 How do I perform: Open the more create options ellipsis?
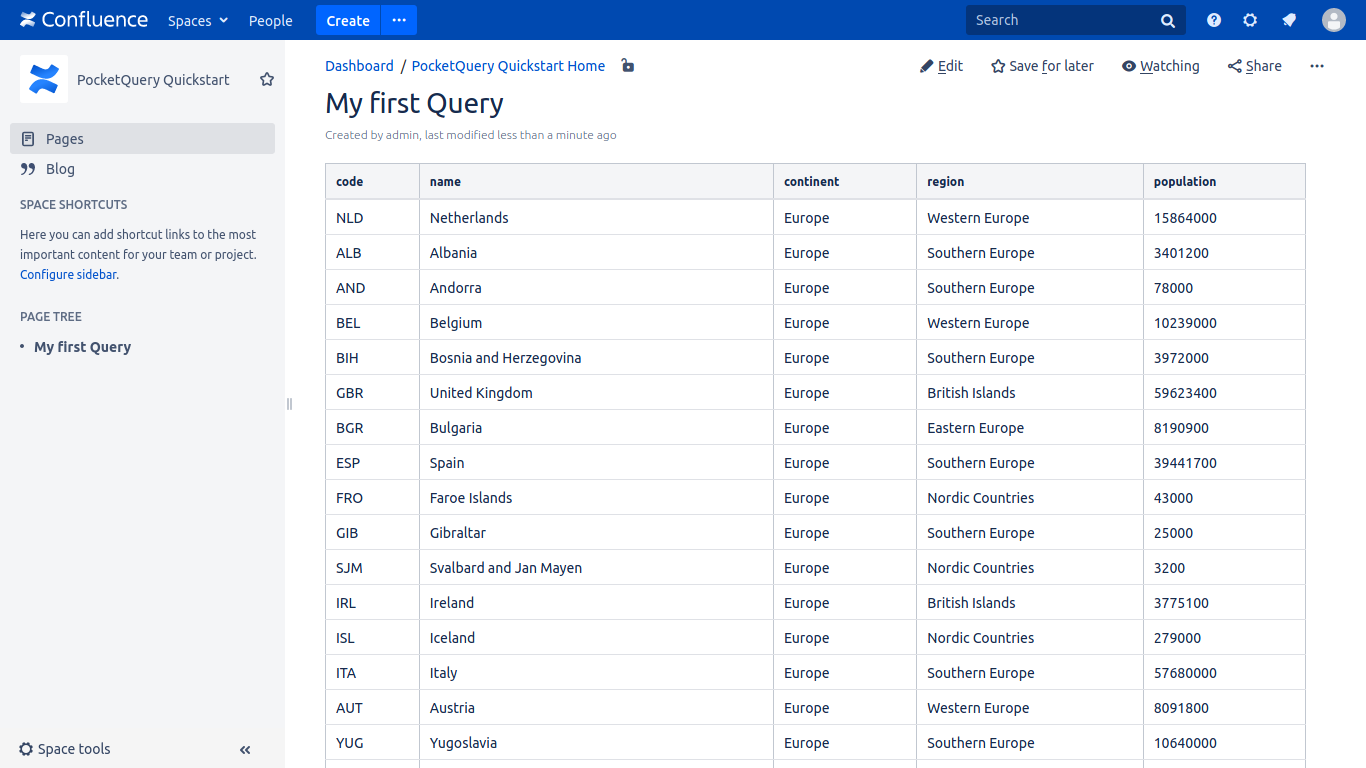[399, 20]
